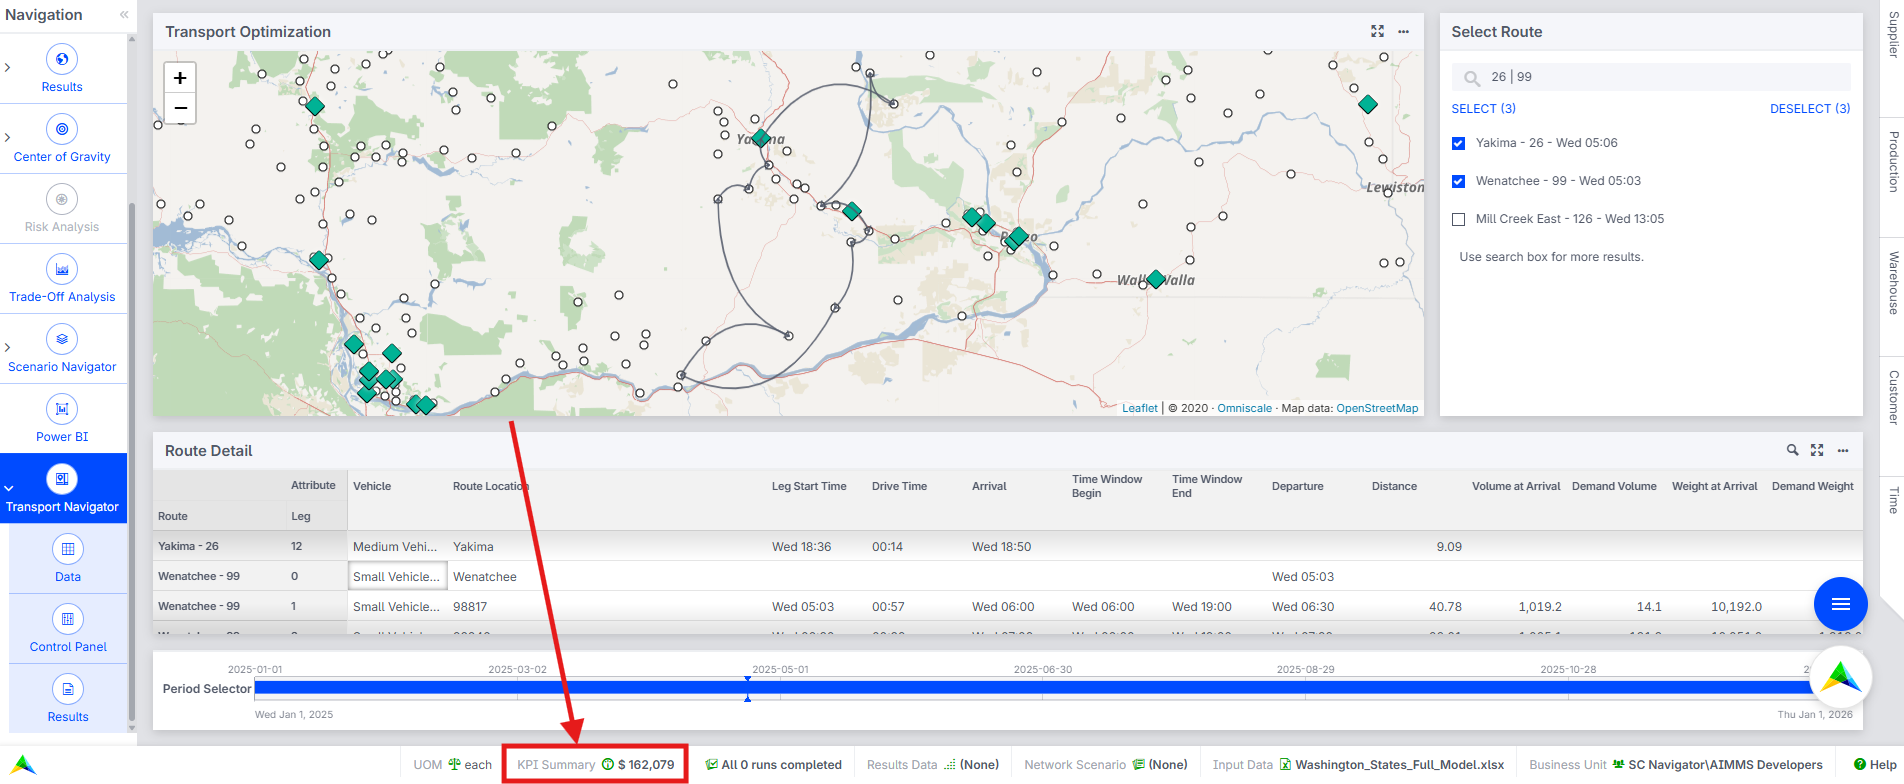Uncheck Yakima - 26 - Wed 05:06 route

click(1458, 143)
